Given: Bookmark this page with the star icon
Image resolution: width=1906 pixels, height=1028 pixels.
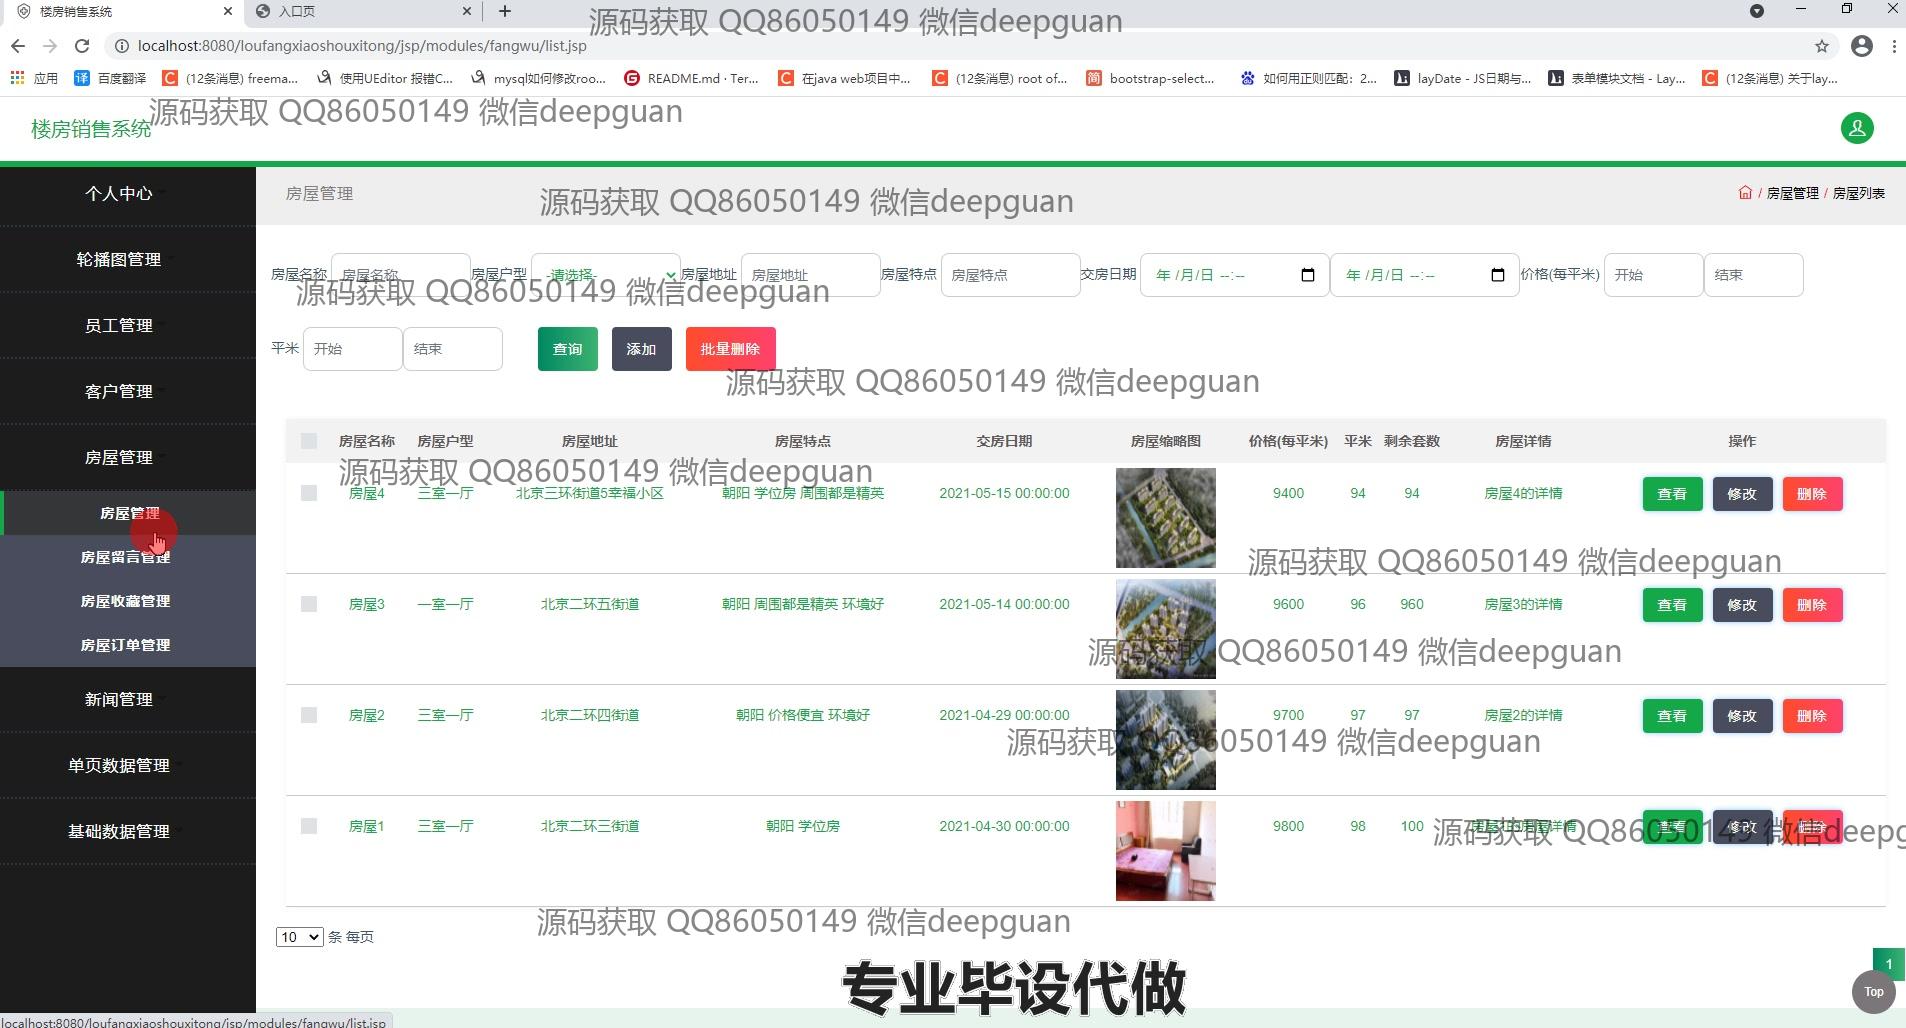Looking at the screenshot, I should point(1822,46).
